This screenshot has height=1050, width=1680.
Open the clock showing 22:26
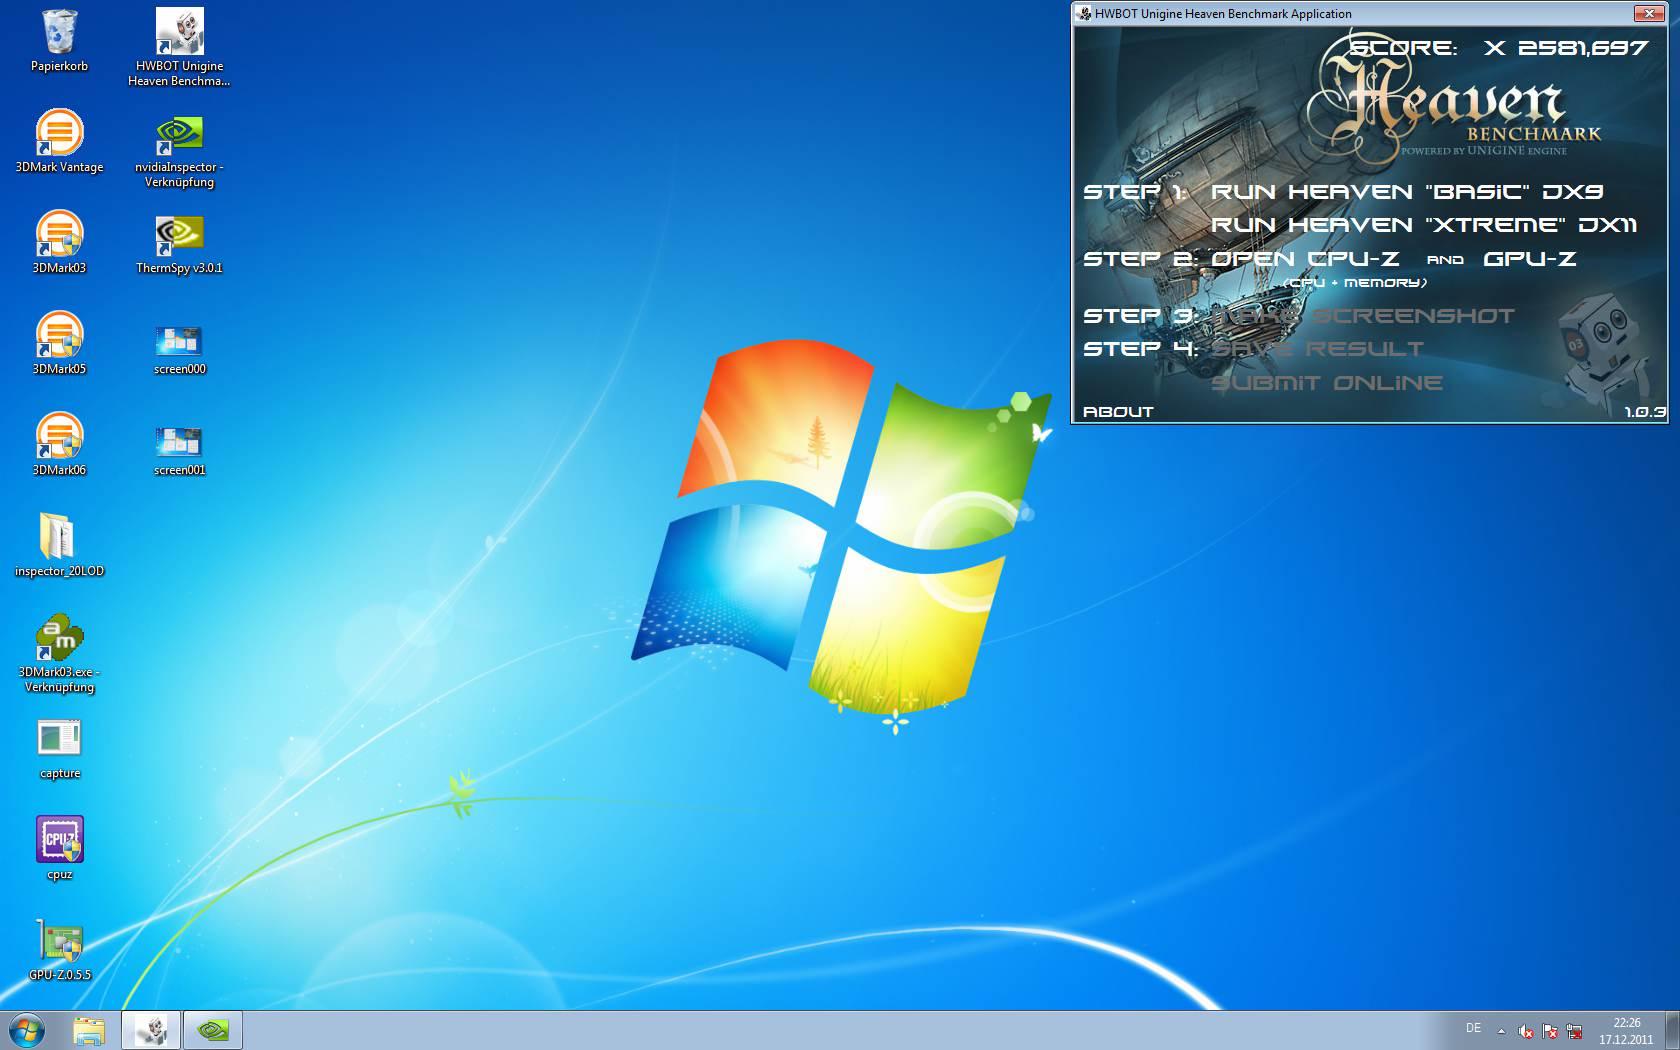pyautogui.click(x=1626, y=1031)
